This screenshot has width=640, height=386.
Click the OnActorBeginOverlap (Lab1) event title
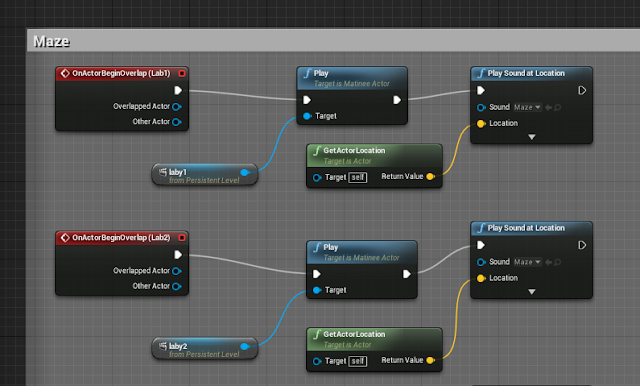[121, 73]
